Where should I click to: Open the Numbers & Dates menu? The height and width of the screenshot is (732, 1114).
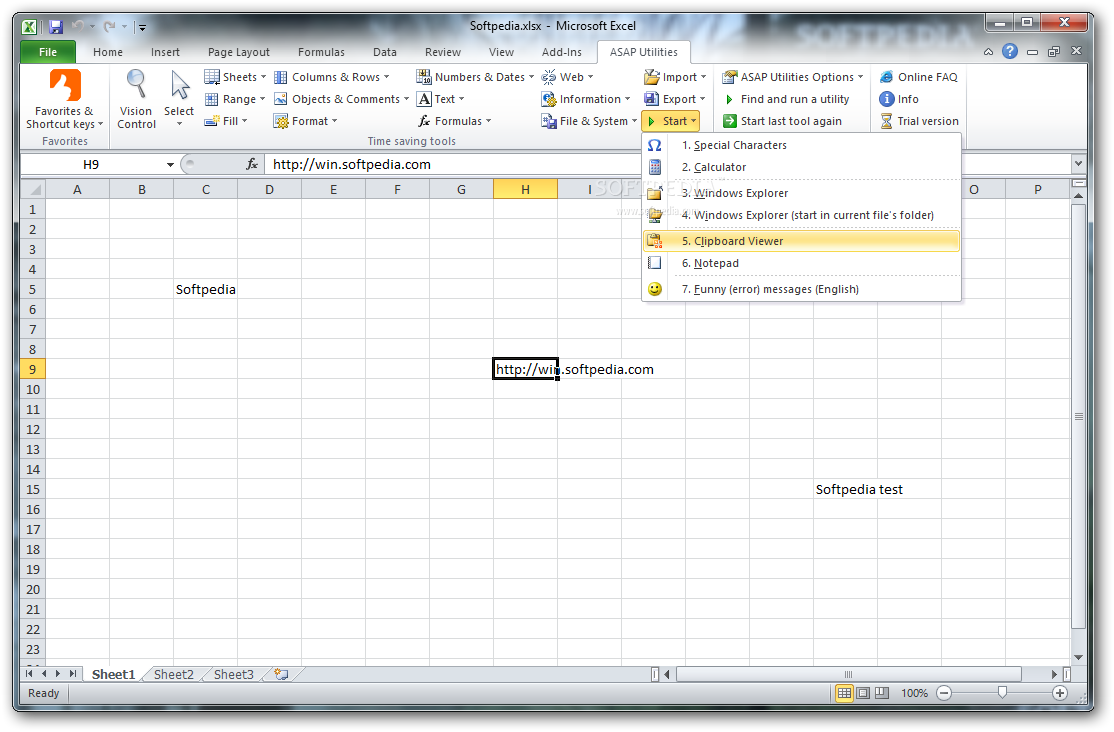pyautogui.click(x=475, y=77)
